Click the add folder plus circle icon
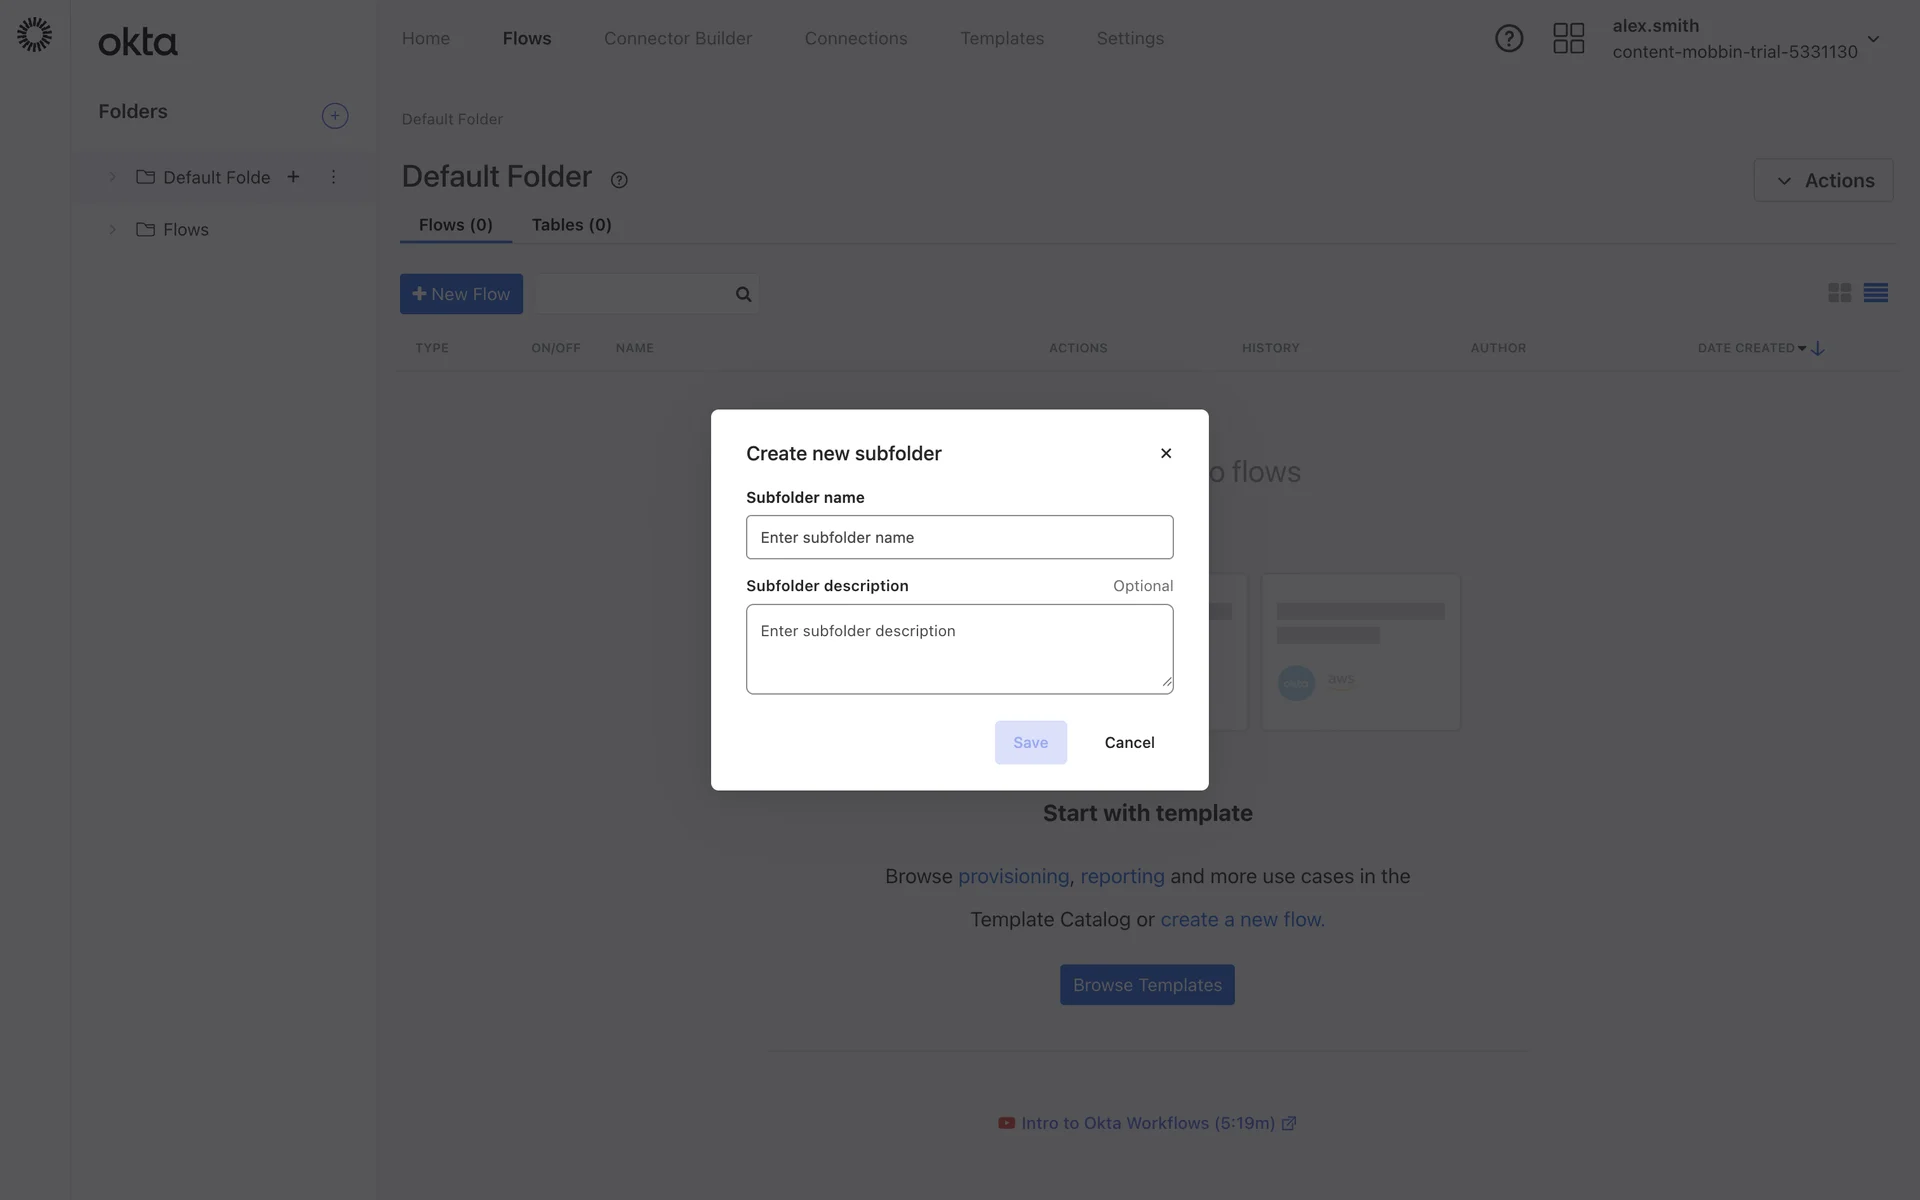This screenshot has height=1200, width=1920. (335, 116)
